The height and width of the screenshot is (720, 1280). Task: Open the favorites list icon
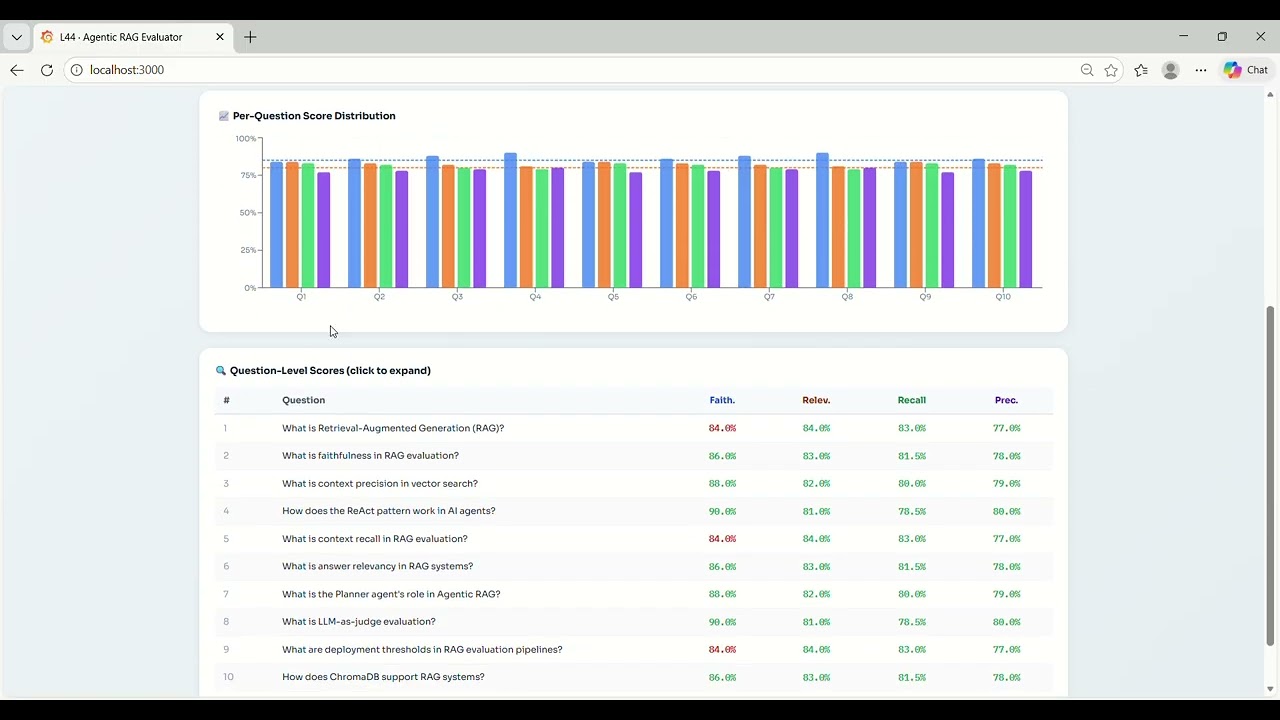[1141, 70]
